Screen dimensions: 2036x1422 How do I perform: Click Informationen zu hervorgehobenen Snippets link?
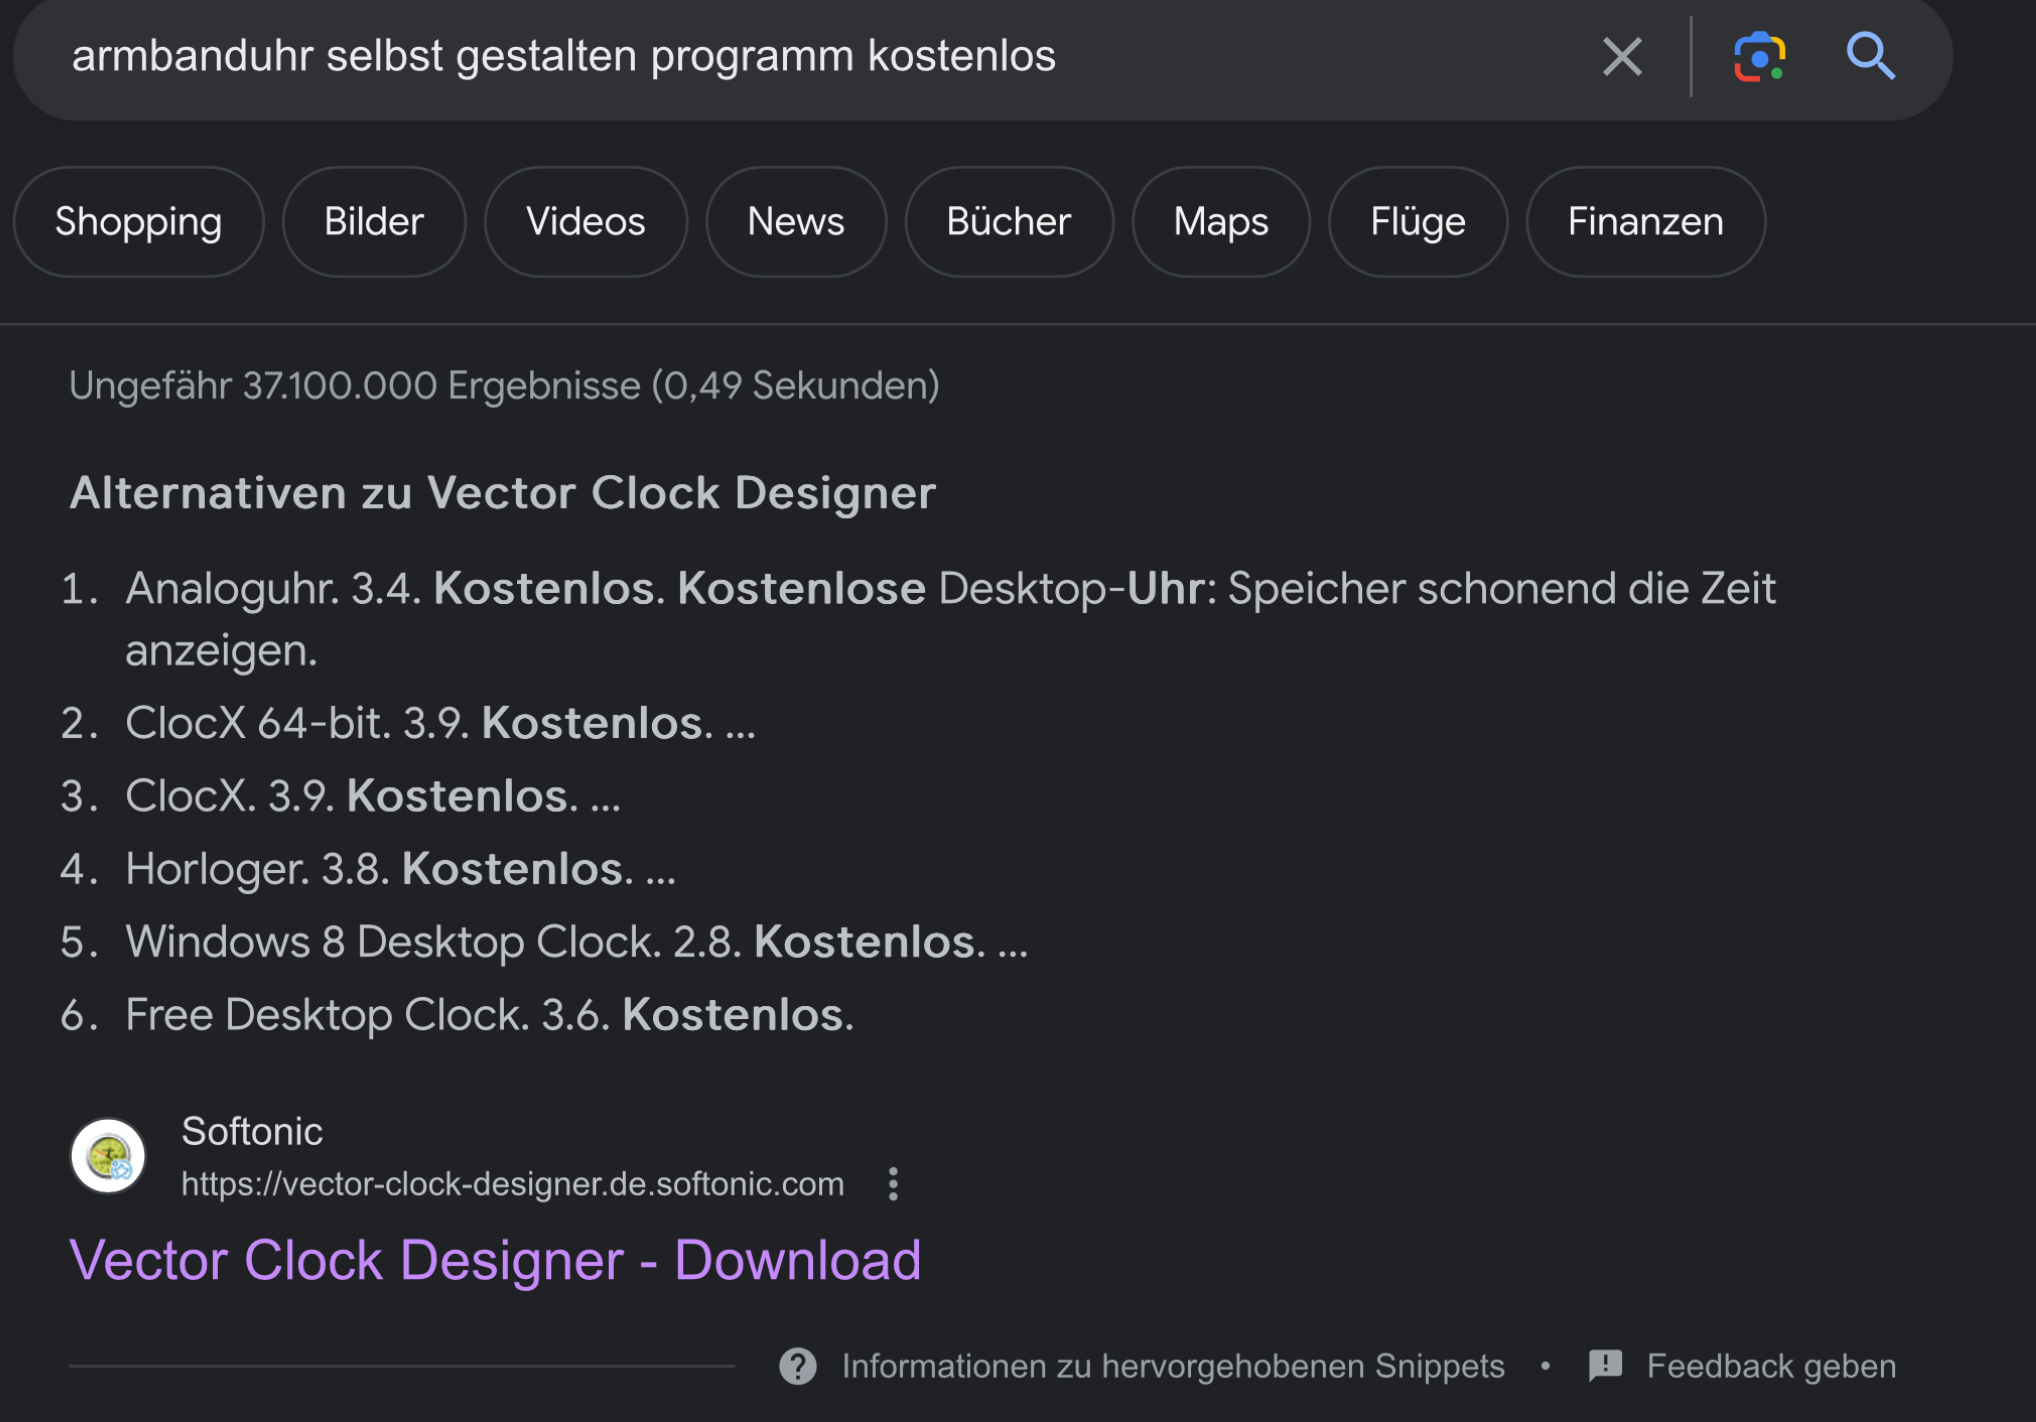pyautogui.click(x=1172, y=1366)
